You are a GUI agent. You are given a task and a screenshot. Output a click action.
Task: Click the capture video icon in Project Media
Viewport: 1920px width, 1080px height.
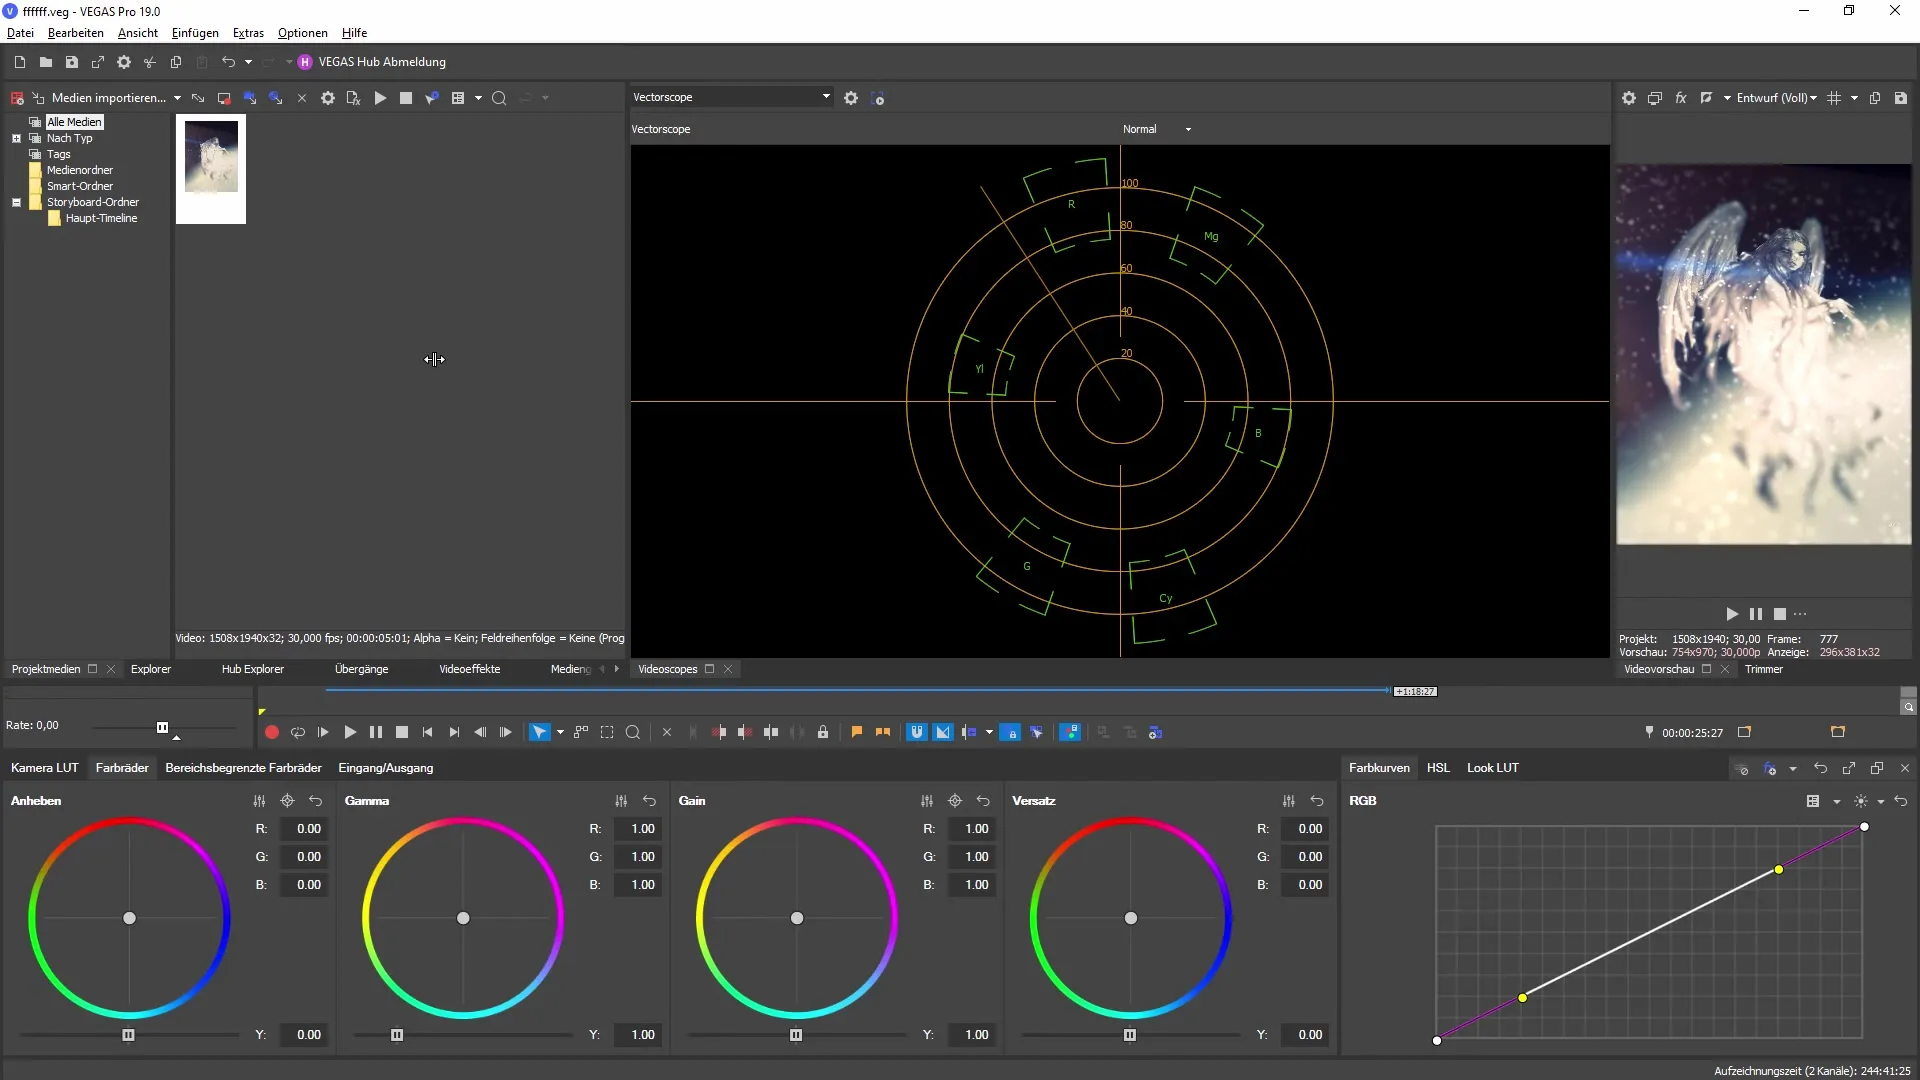(x=224, y=98)
